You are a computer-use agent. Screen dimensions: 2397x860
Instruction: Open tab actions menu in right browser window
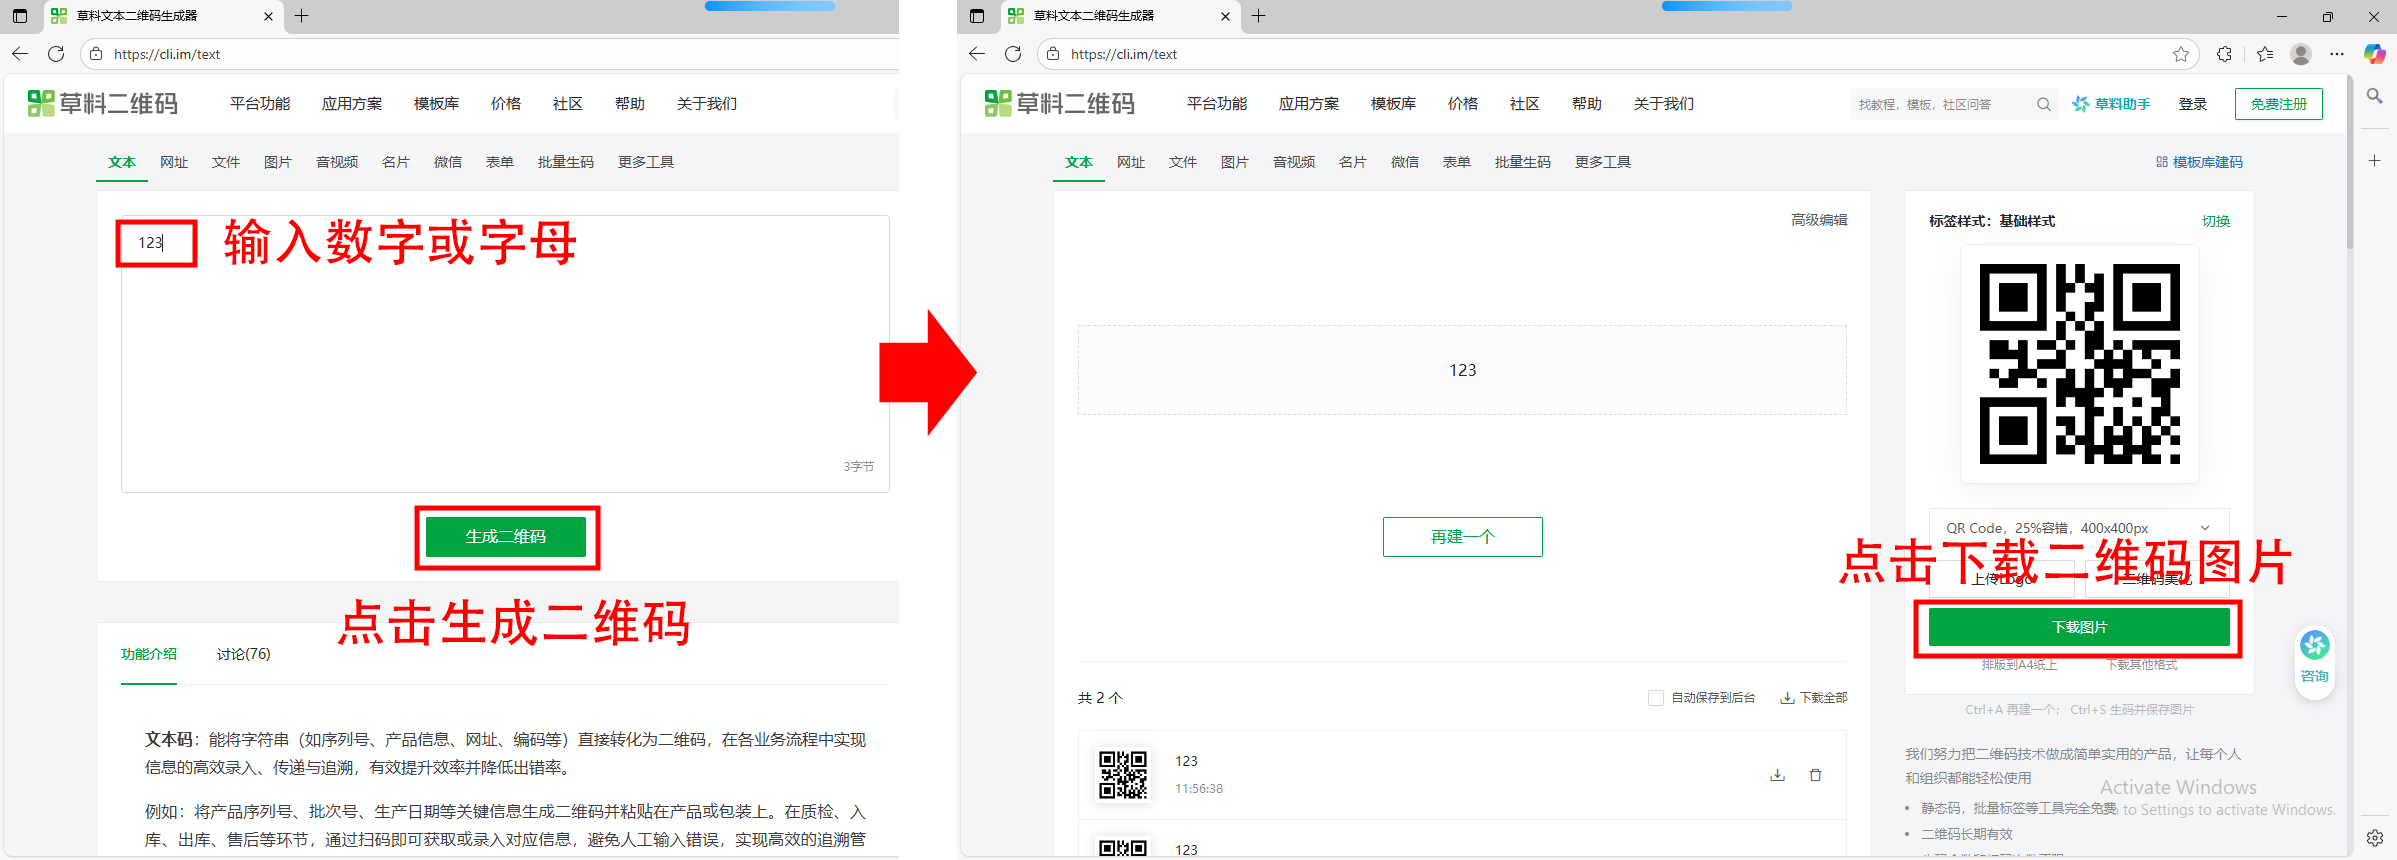tap(977, 16)
